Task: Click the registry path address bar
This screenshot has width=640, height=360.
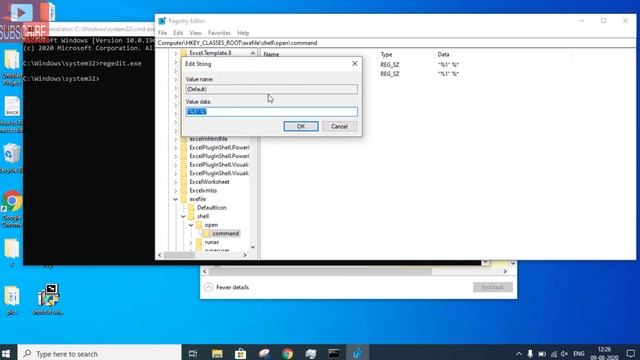Action: point(395,43)
